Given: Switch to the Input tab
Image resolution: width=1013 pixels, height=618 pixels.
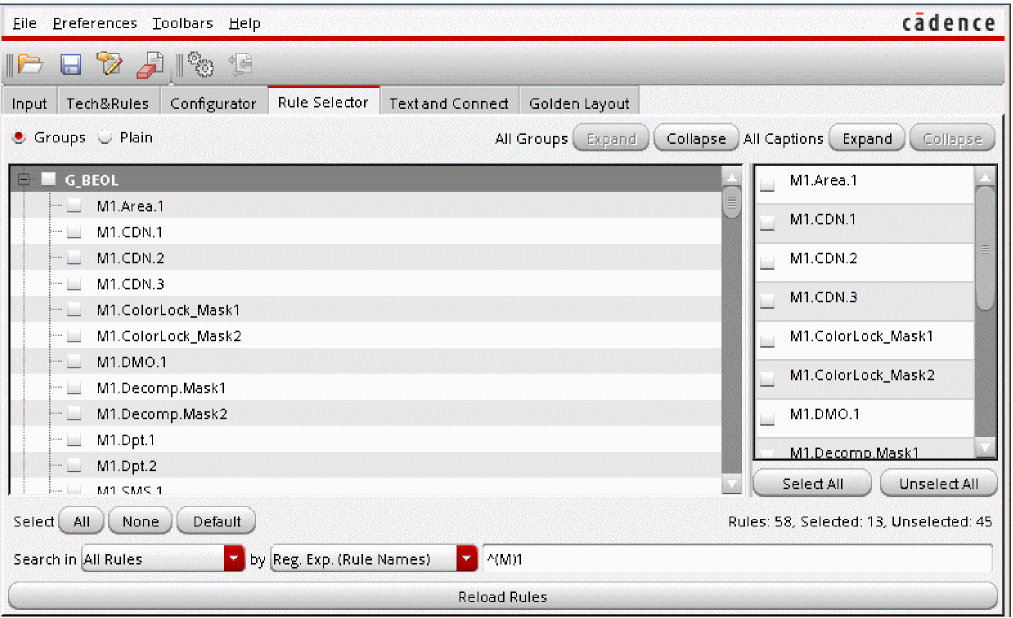Looking at the screenshot, I should (x=29, y=103).
